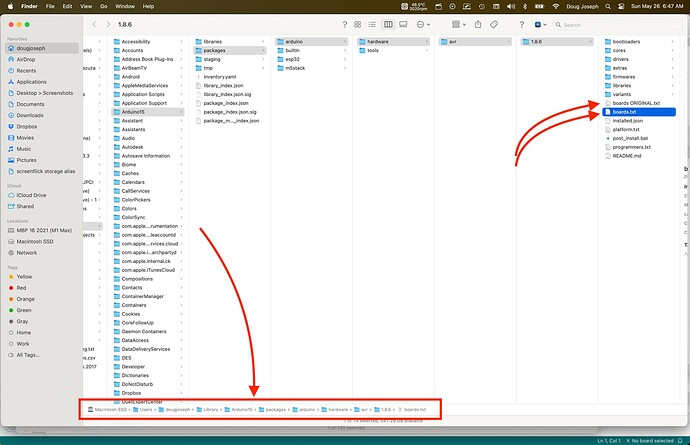Go forward with the Finder forward arrow
Viewport: 690px width, 445px height.
click(108, 25)
